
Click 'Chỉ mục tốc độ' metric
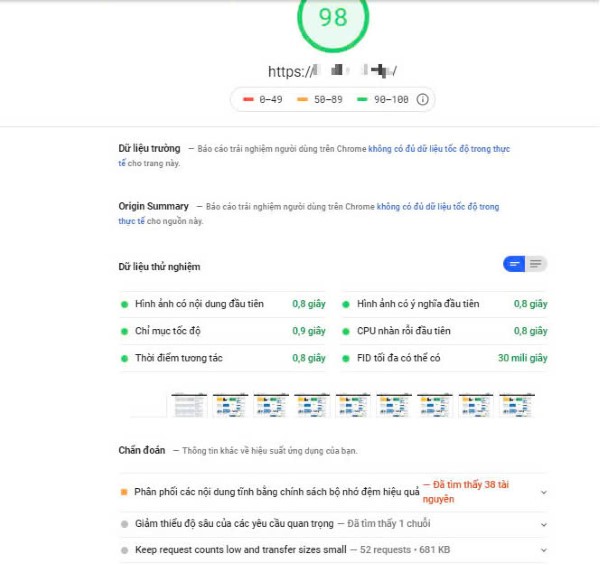223,331
